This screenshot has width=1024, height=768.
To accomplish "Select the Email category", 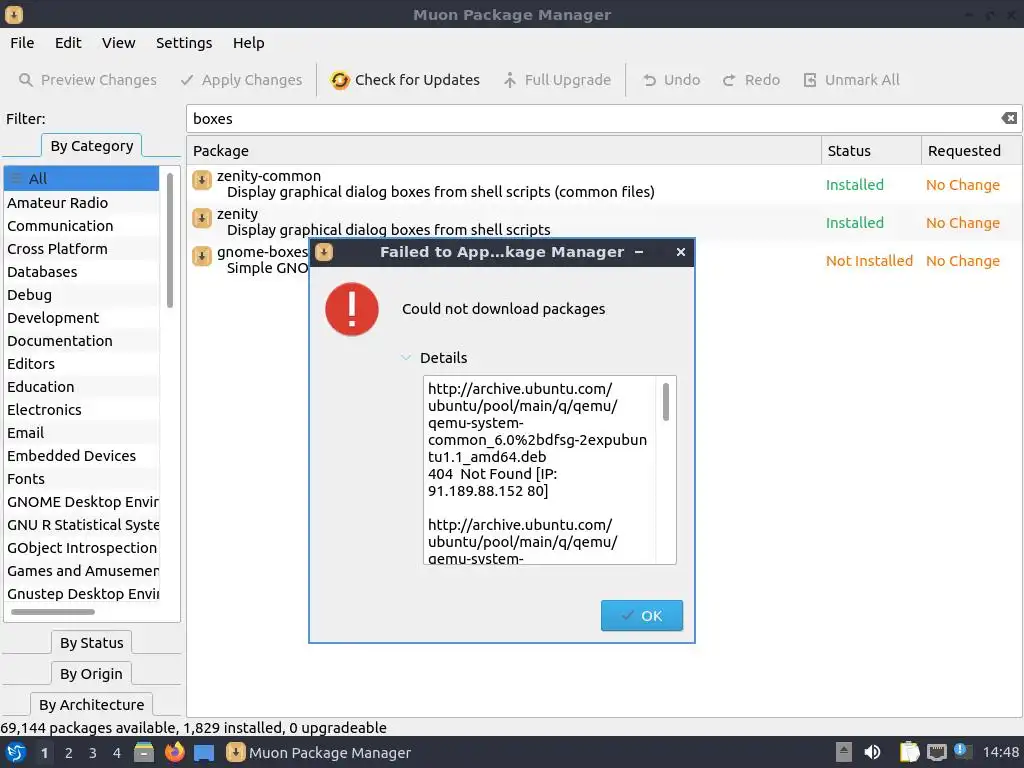I will (x=82, y=433).
